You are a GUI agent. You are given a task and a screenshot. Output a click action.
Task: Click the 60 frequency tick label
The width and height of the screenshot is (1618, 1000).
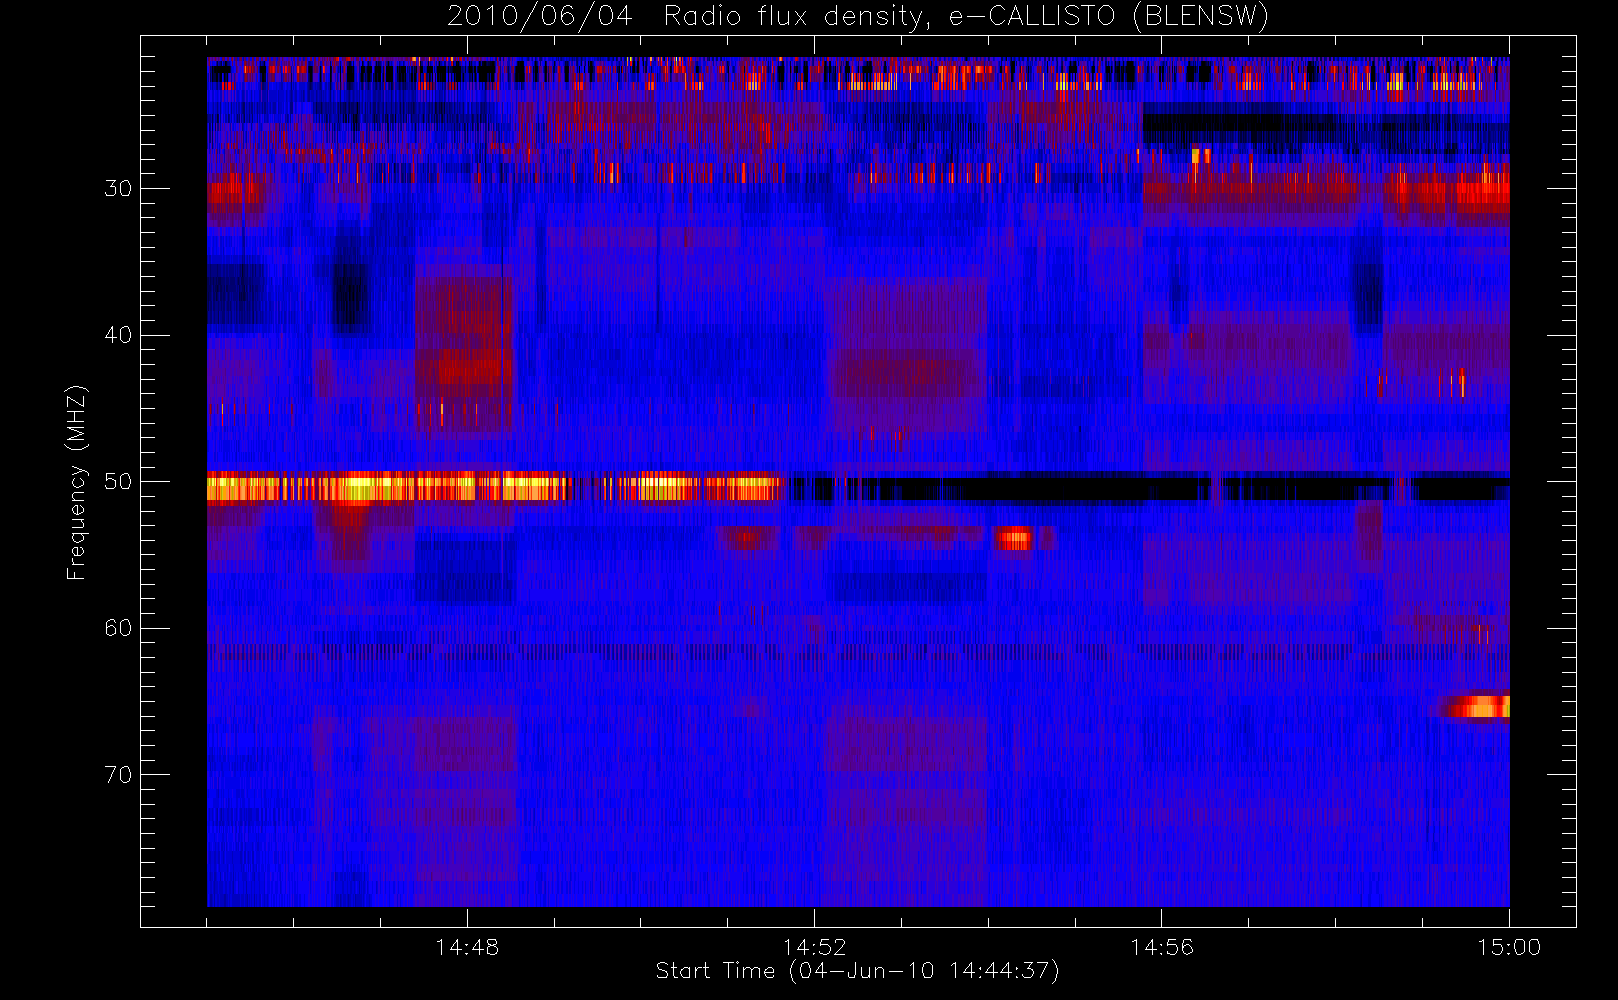(x=118, y=628)
